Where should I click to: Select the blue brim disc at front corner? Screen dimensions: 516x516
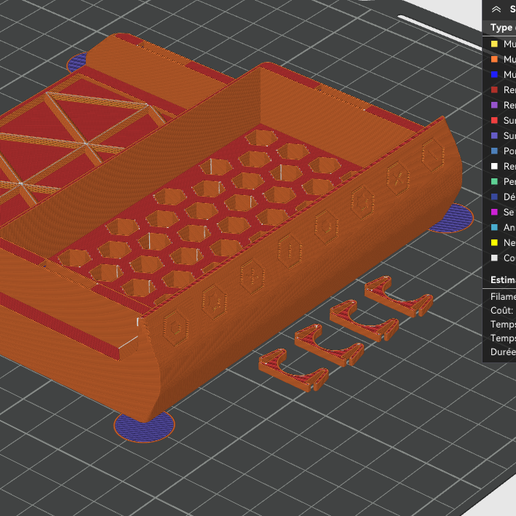144,427
